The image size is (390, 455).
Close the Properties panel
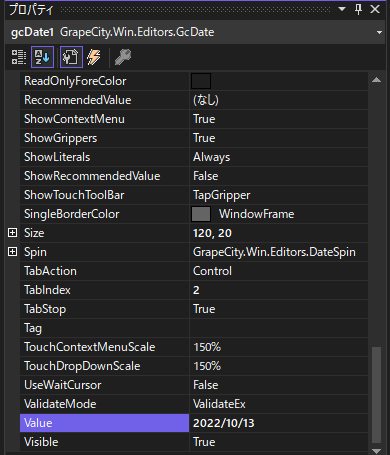tap(375, 9)
